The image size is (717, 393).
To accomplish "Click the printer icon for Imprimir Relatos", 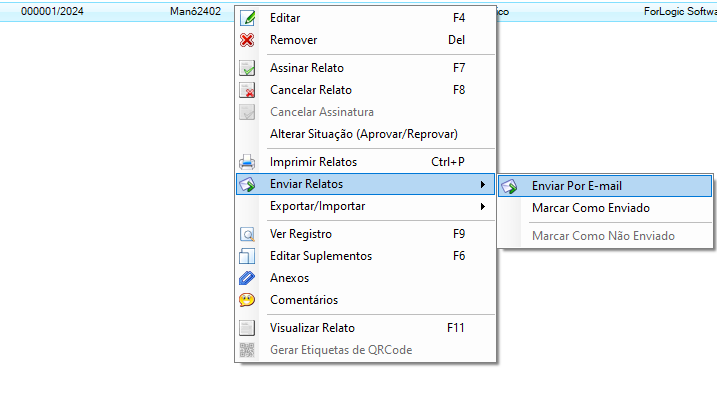I will pos(247,162).
